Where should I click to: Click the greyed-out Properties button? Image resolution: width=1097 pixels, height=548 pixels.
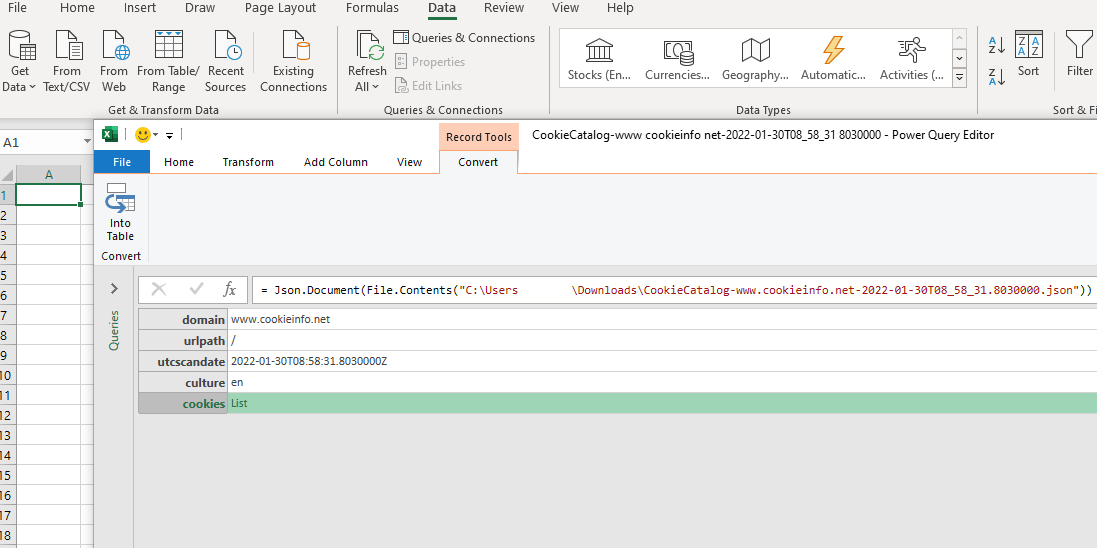[x=430, y=62]
